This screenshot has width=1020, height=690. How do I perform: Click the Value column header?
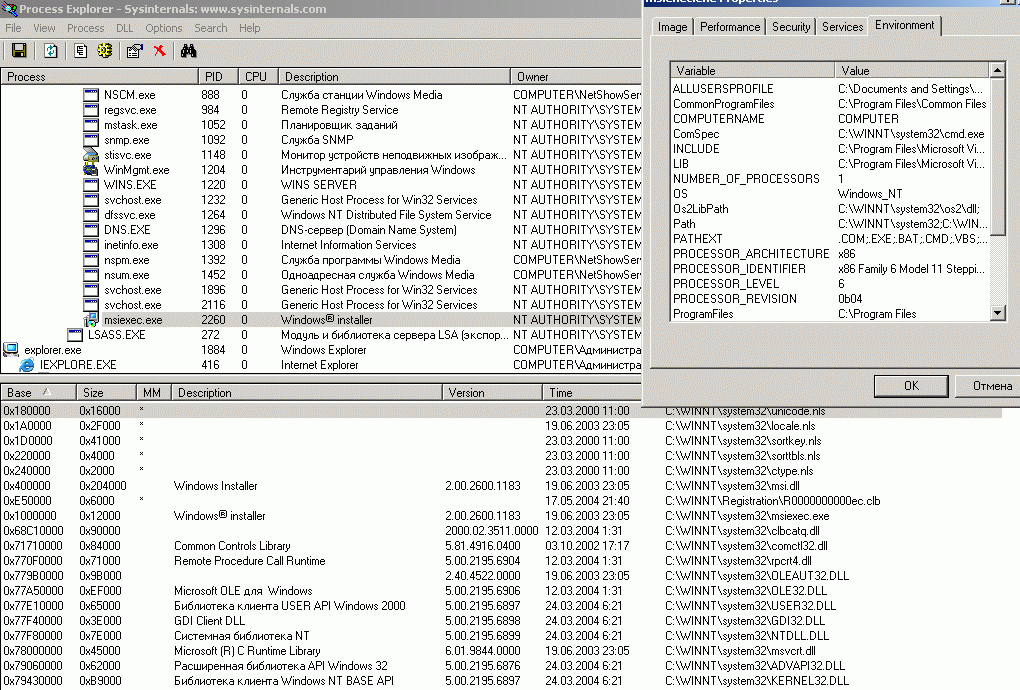click(911, 70)
